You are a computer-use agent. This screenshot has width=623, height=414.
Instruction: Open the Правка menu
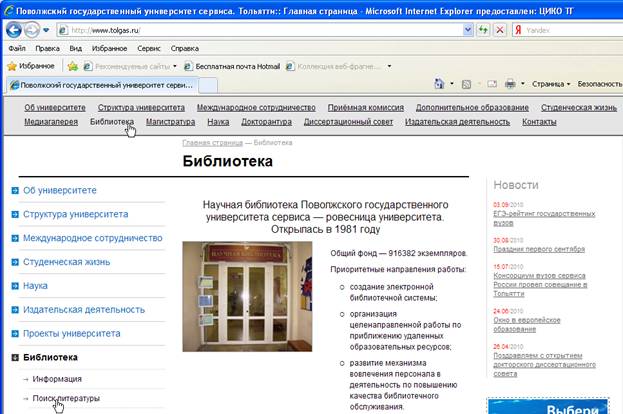pyautogui.click(x=47, y=48)
